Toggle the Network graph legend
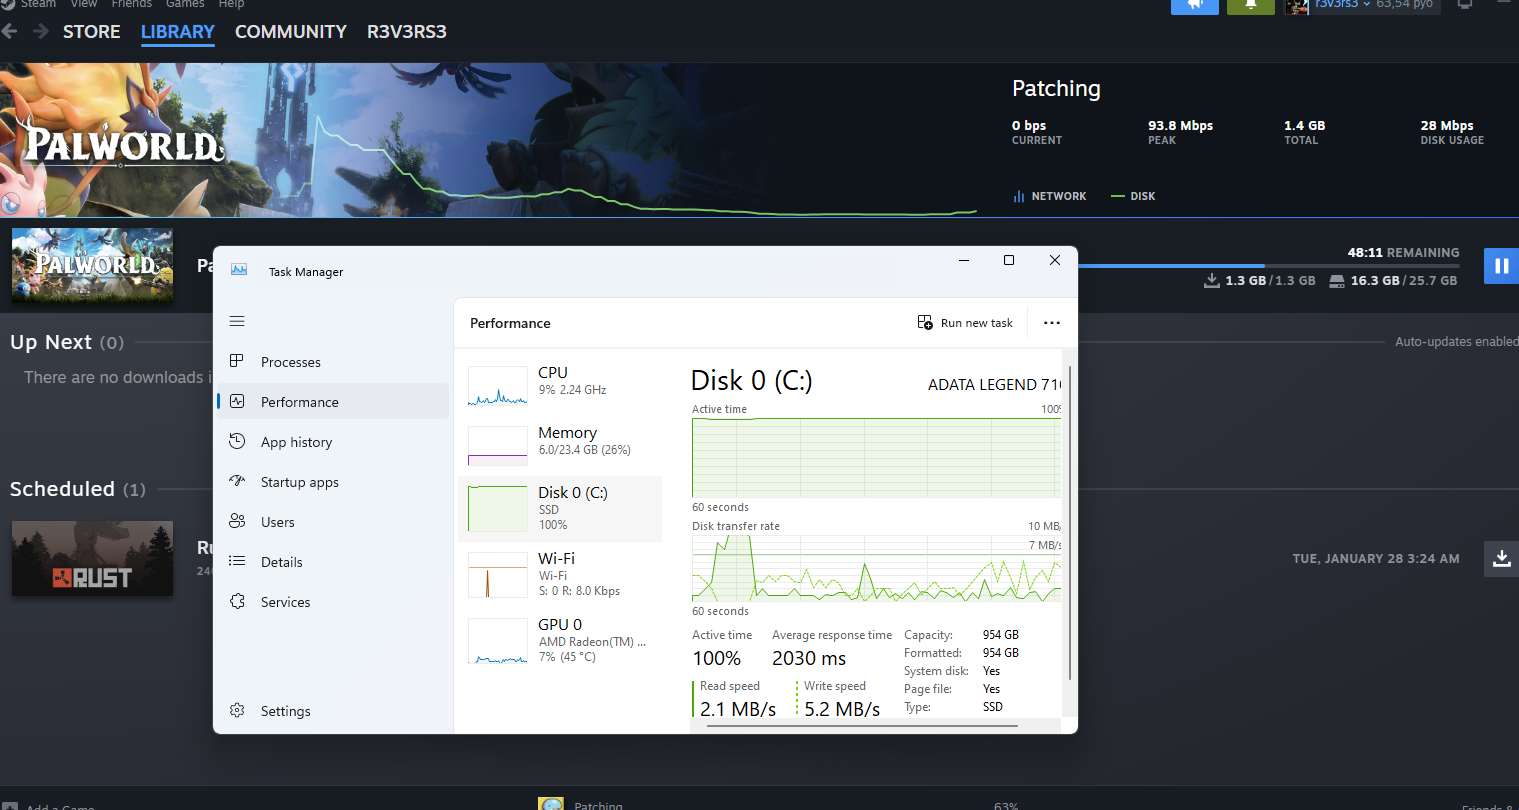The height and width of the screenshot is (810, 1519). coord(1049,196)
